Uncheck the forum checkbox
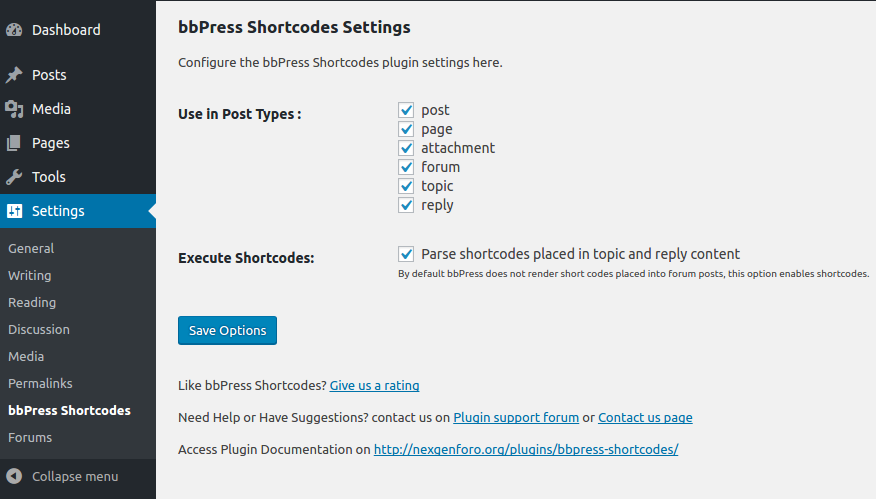876x499 pixels. click(406, 167)
